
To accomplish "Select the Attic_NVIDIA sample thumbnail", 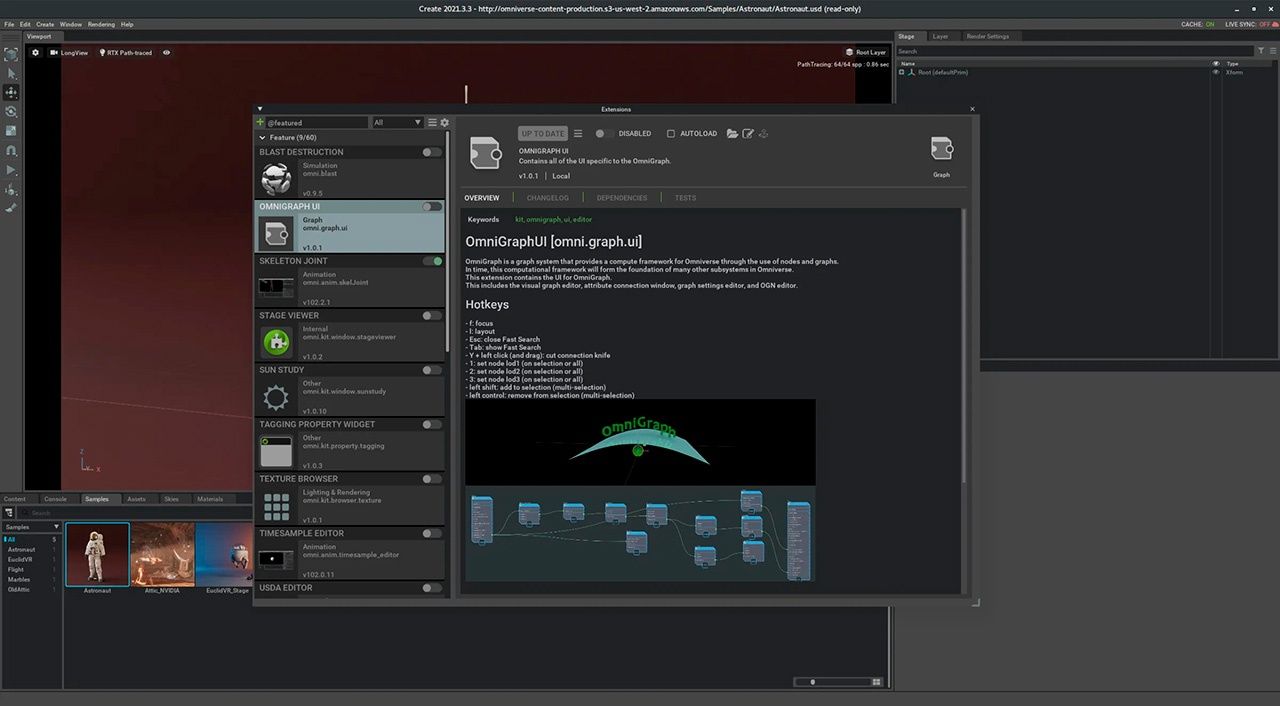I will 162,555.
